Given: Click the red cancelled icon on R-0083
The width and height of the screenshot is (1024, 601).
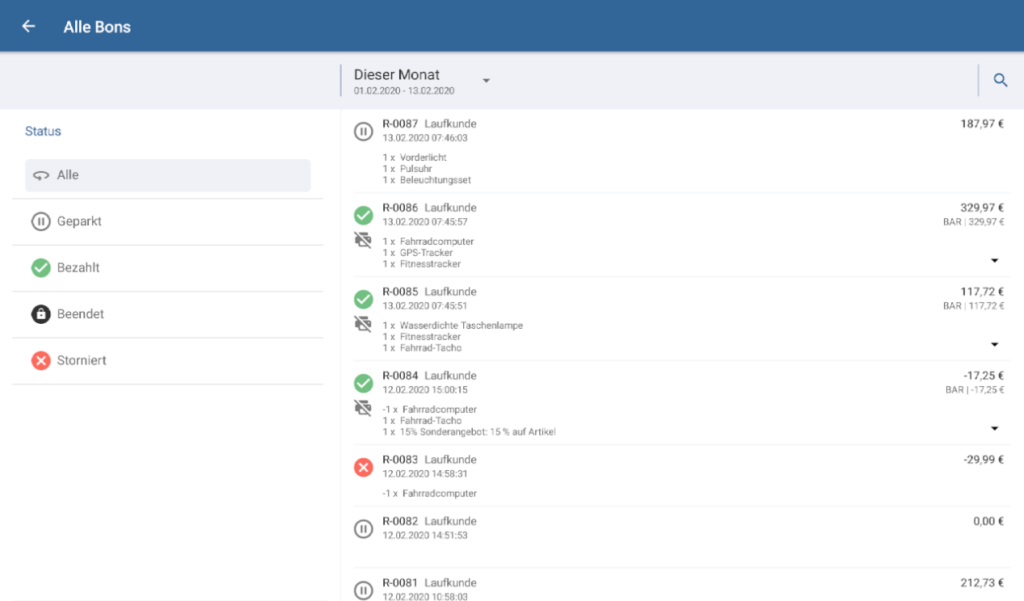Looking at the screenshot, I should tap(363, 467).
